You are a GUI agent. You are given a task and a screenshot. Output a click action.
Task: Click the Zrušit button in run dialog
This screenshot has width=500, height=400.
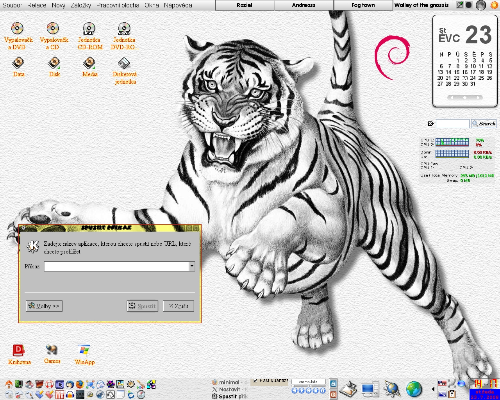click(x=178, y=306)
